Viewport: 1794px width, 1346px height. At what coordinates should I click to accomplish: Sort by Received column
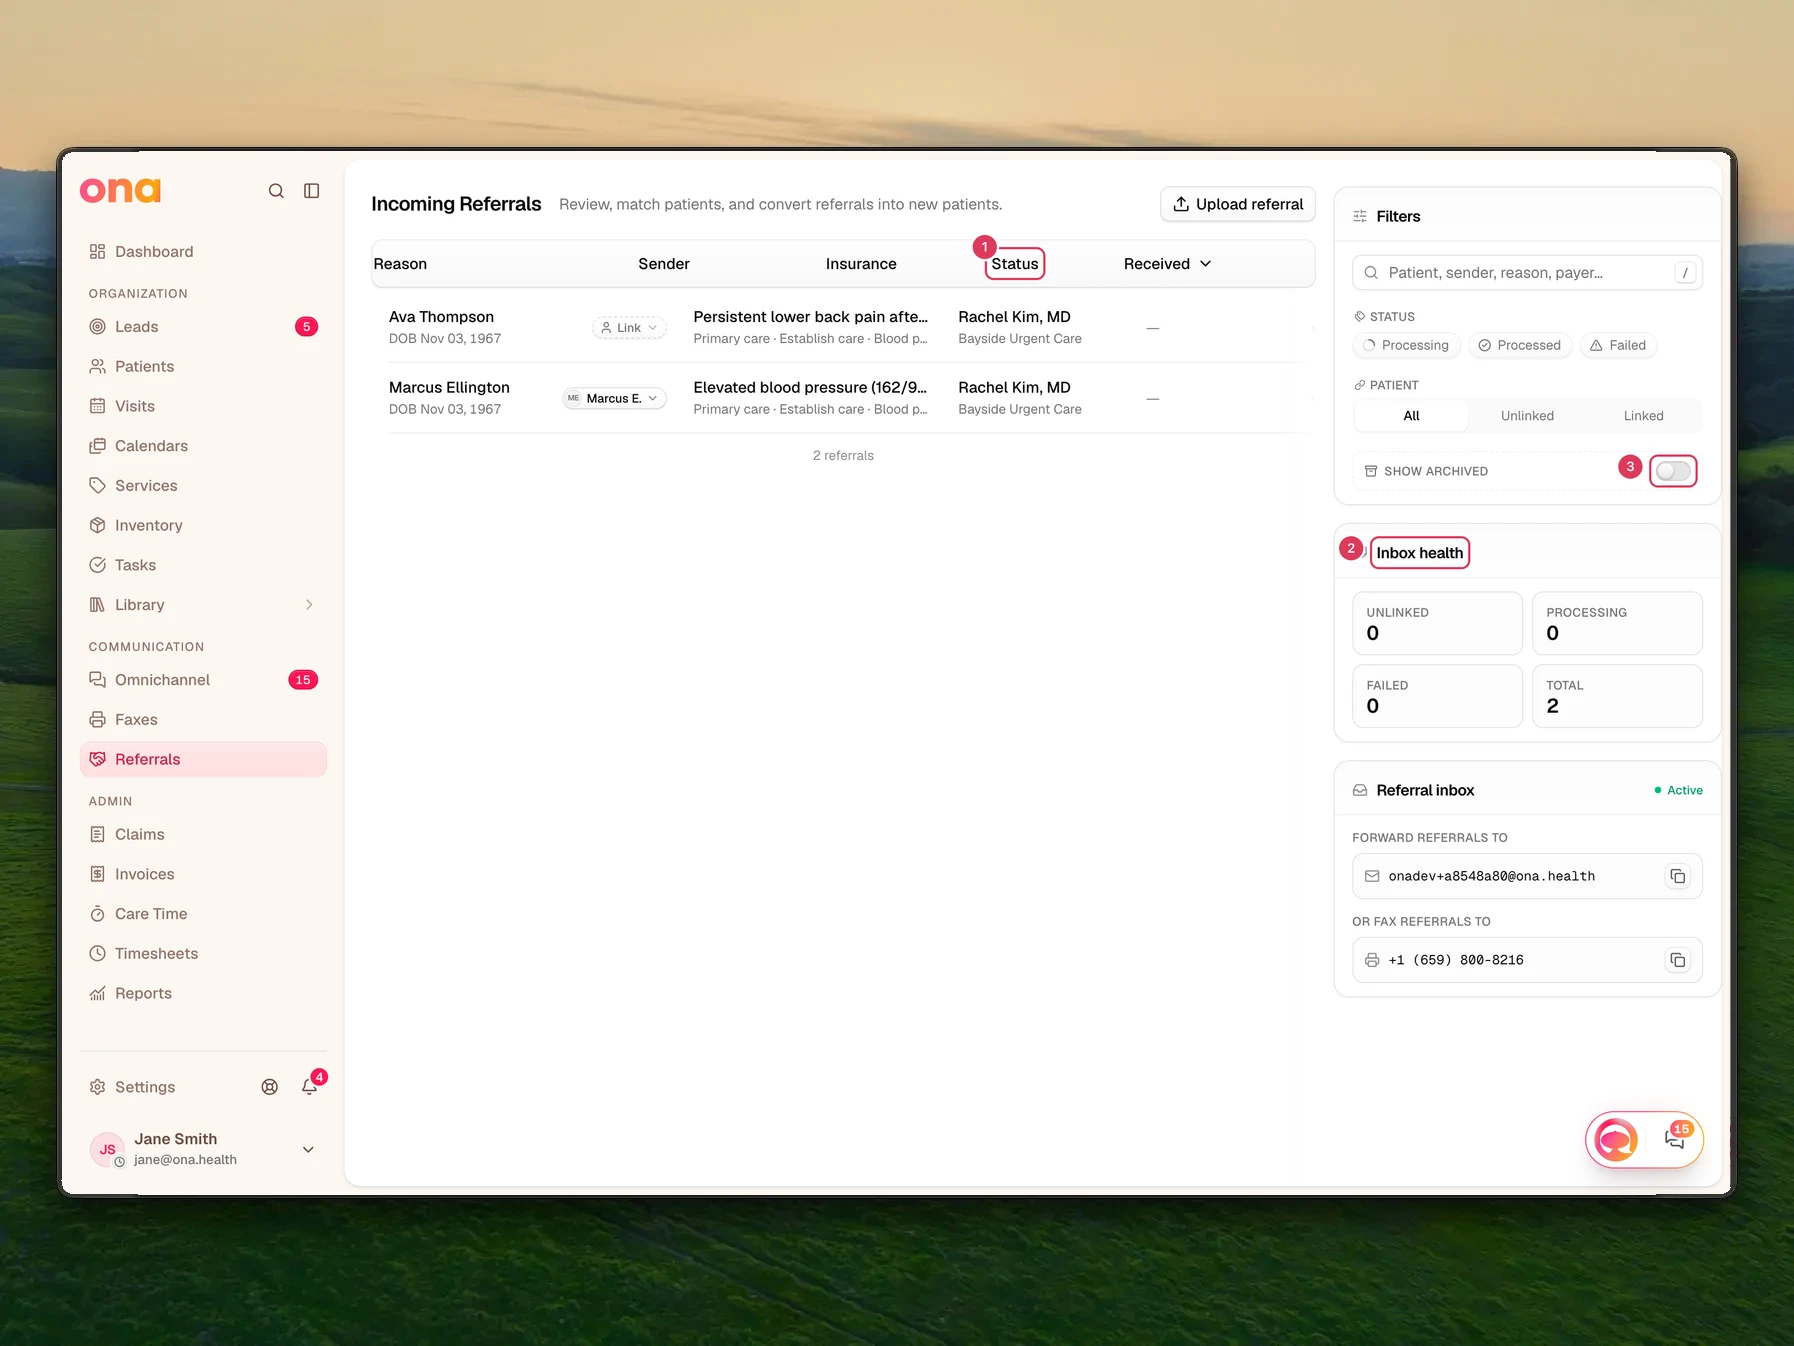(1167, 264)
